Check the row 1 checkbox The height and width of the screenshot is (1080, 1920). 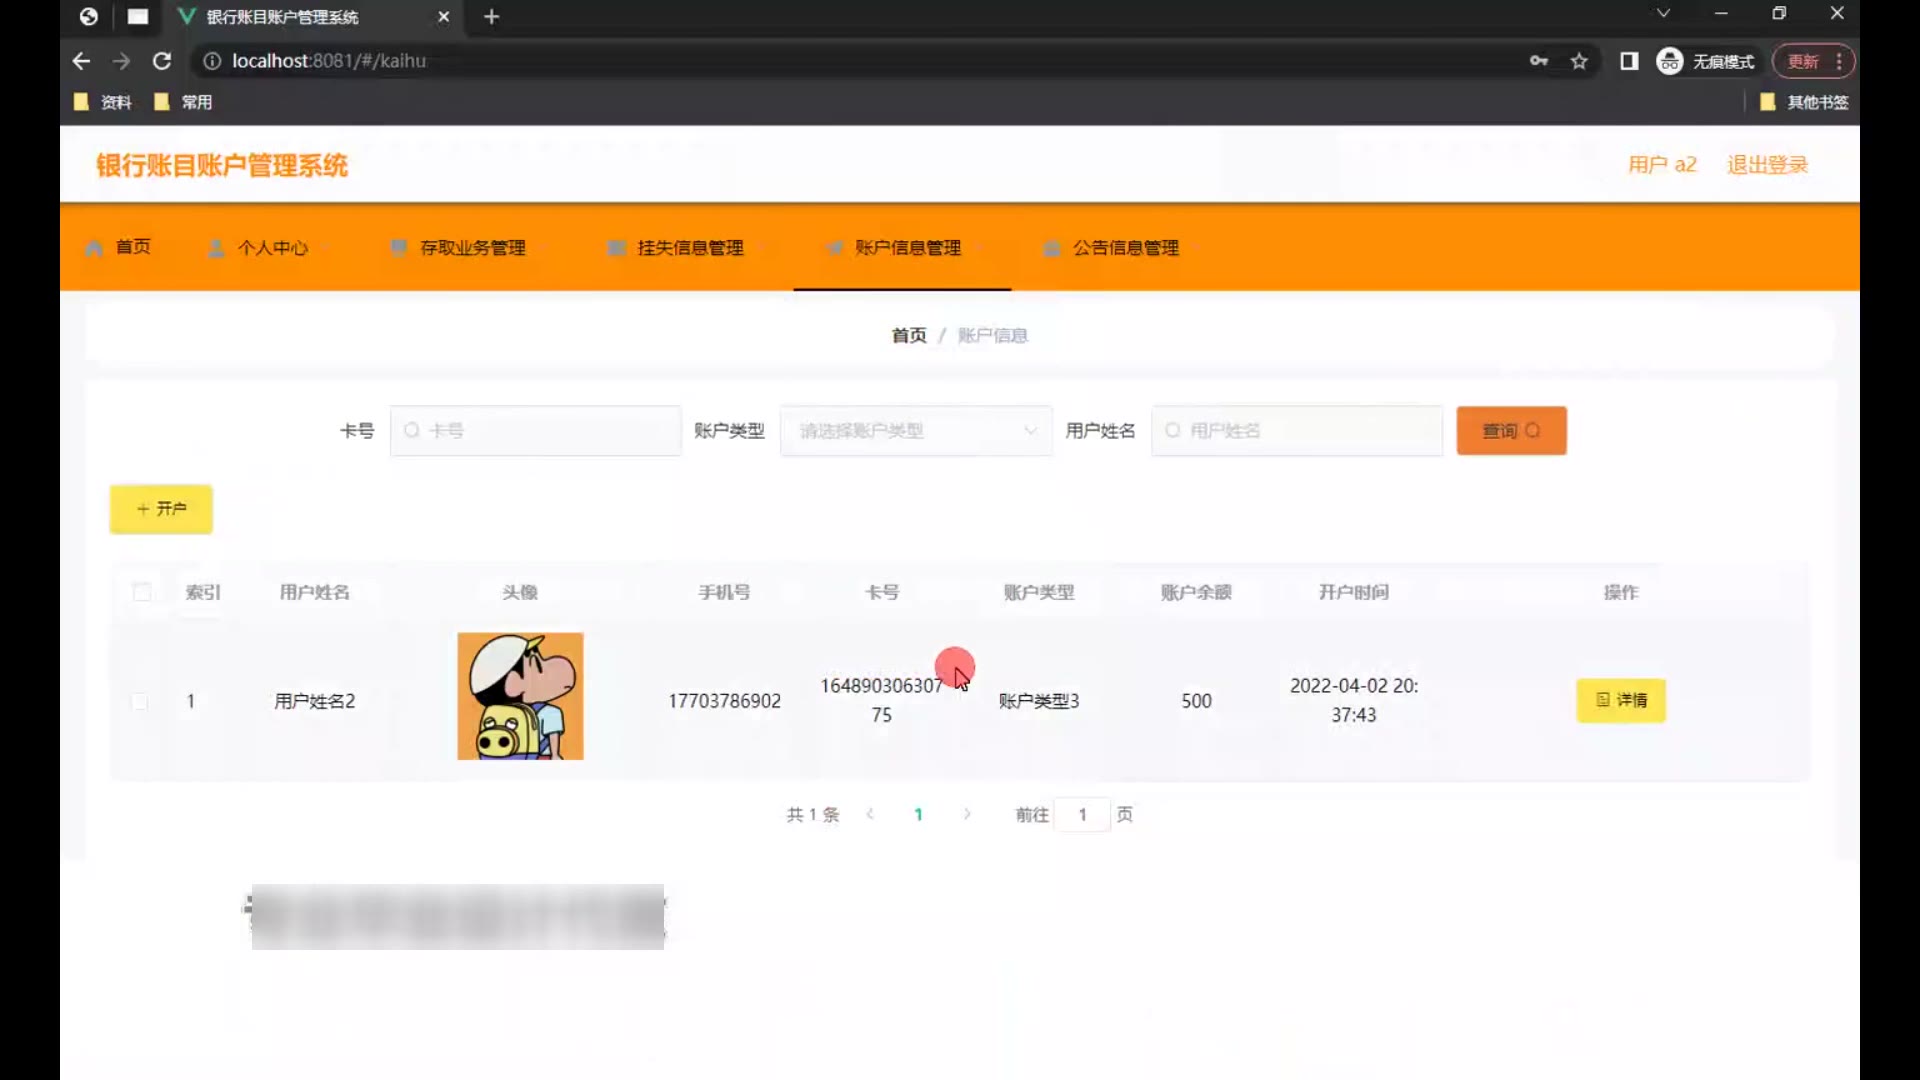tap(141, 701)
